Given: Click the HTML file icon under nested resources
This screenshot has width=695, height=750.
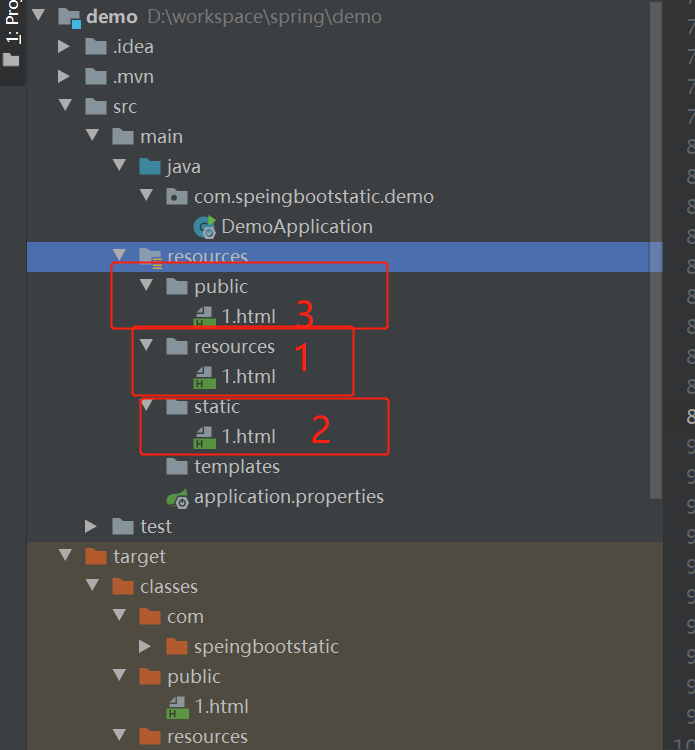Looking at the screenshot, I should (x=204, y=377).
